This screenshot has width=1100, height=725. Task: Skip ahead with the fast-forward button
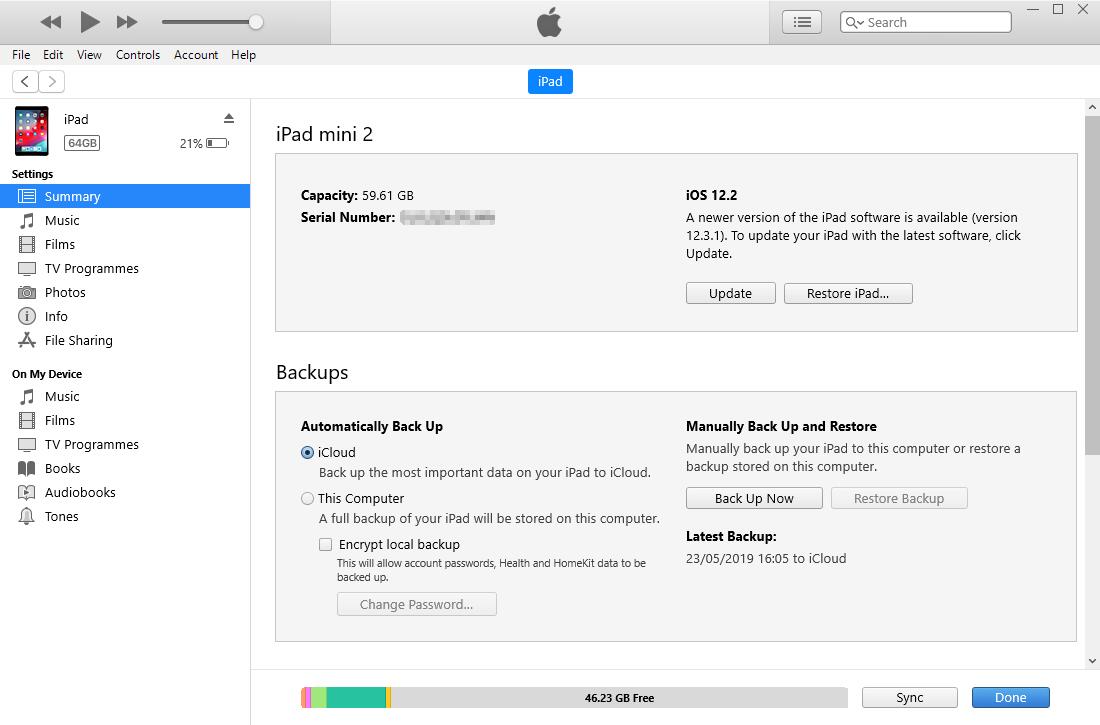tap(127, 22)
